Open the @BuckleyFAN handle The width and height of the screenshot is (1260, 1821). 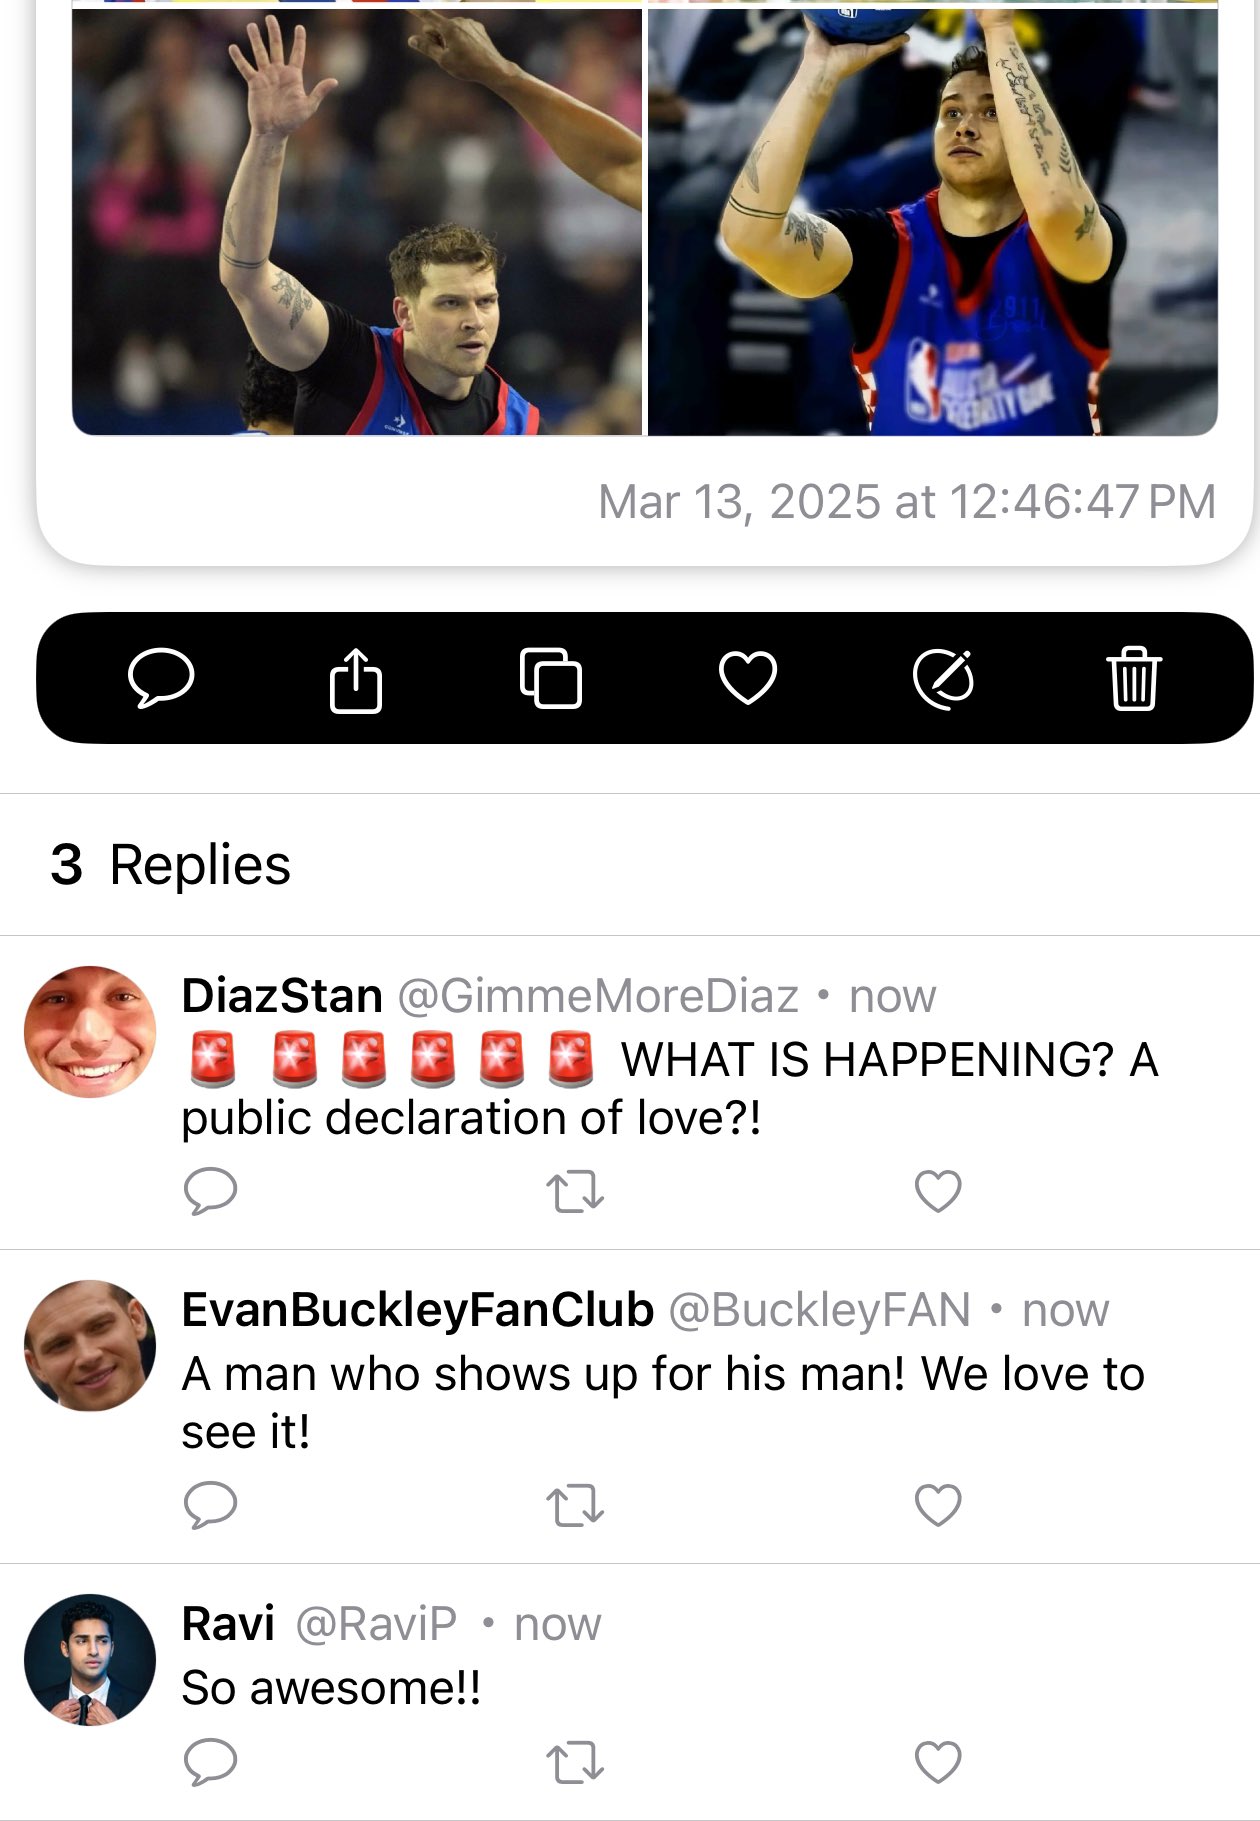[819, 1310]
